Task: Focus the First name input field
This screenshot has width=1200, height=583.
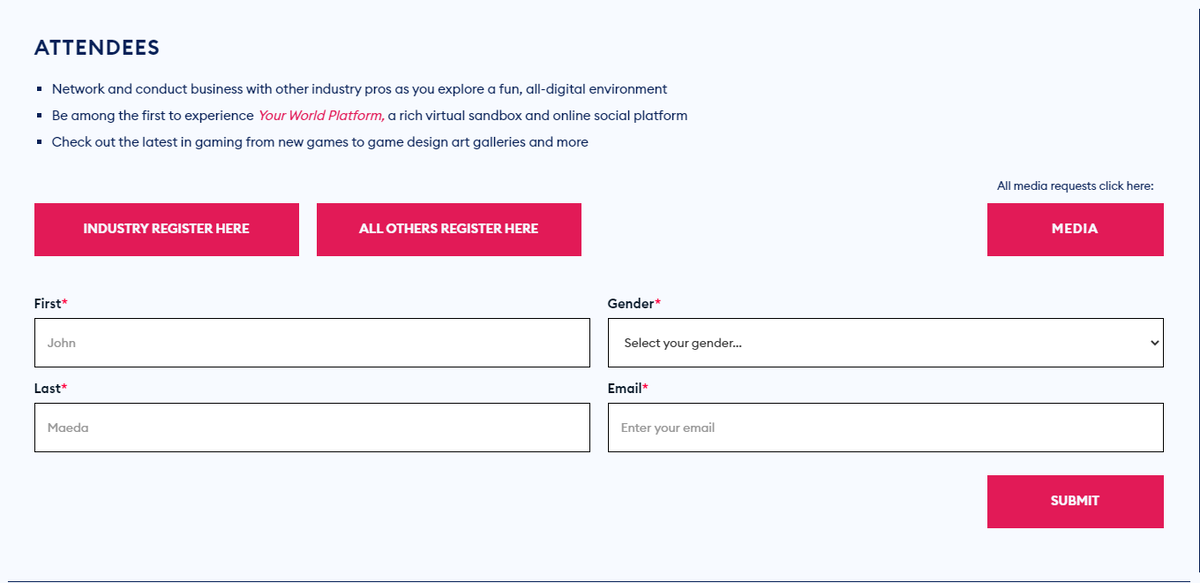Action: [312, 343]
